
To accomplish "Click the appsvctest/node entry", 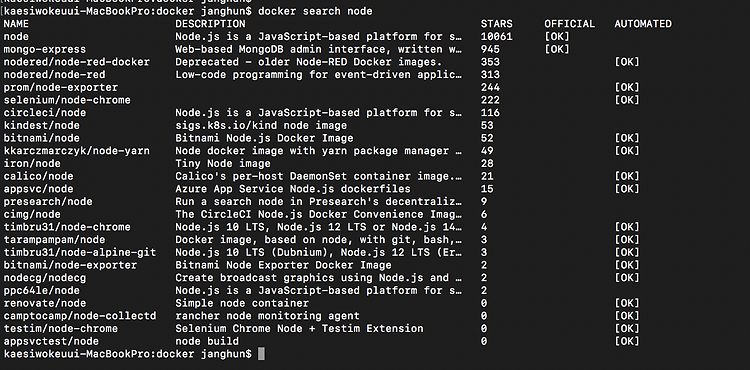I will (x=51, y=341).
